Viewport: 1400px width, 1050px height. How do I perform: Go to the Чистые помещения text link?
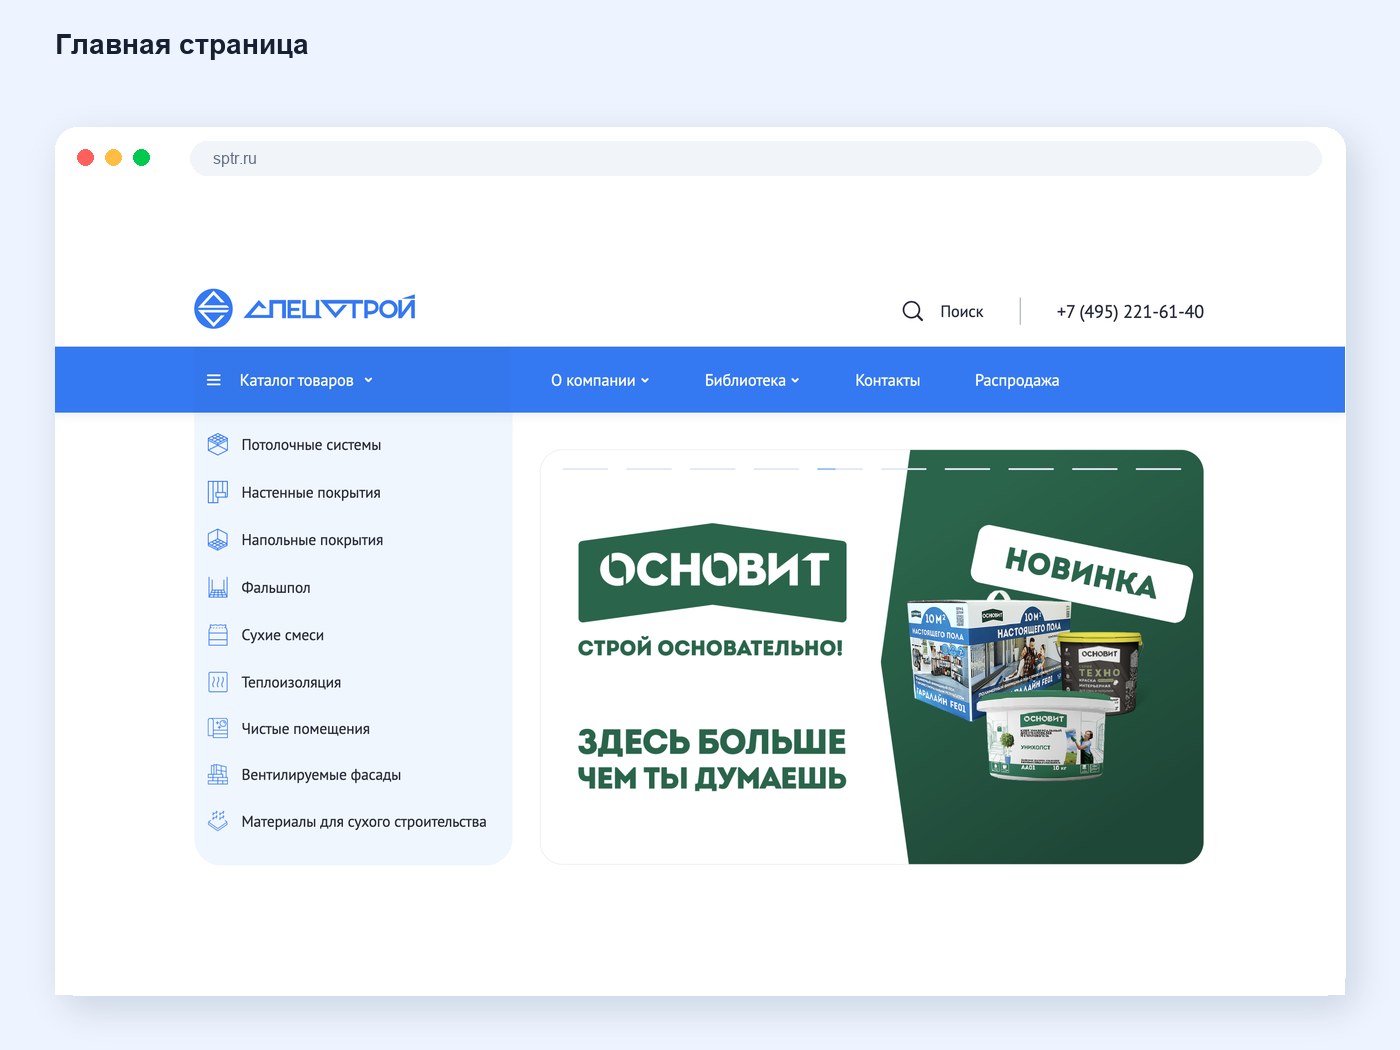tap(306, 729)
